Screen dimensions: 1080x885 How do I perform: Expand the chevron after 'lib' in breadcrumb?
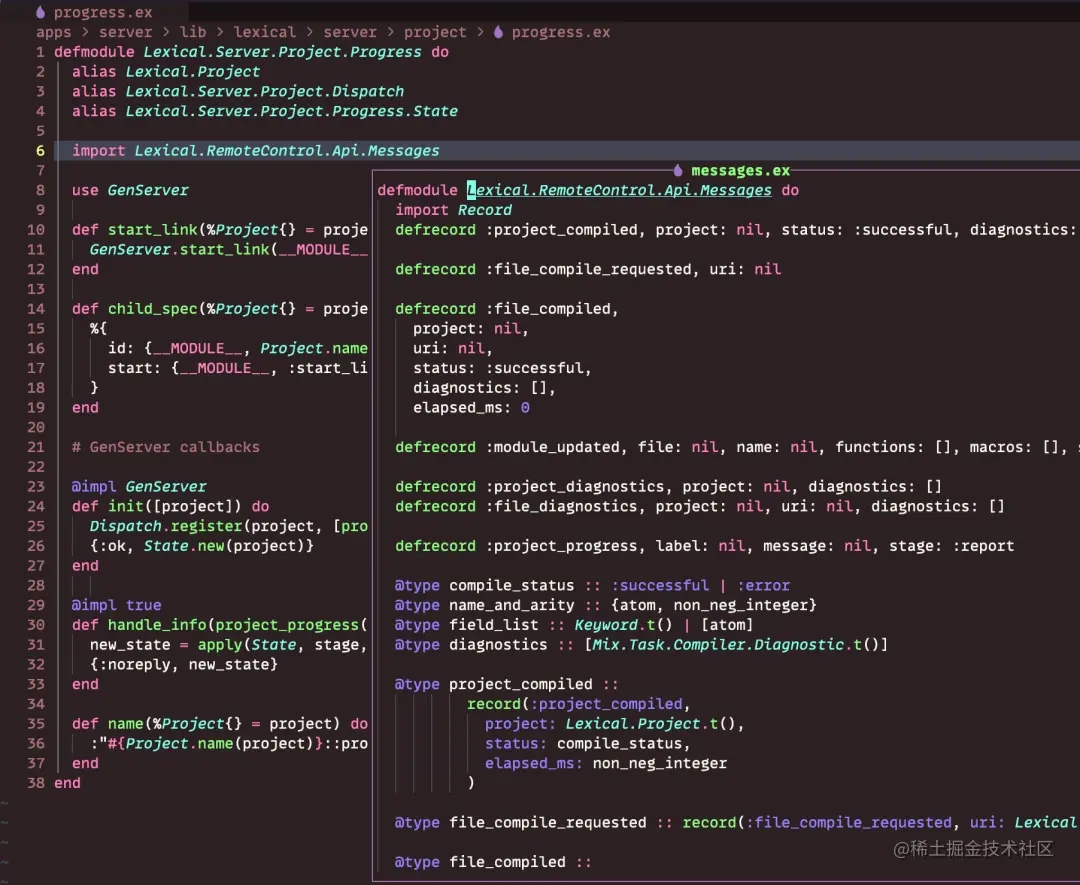tap(220, 32)
